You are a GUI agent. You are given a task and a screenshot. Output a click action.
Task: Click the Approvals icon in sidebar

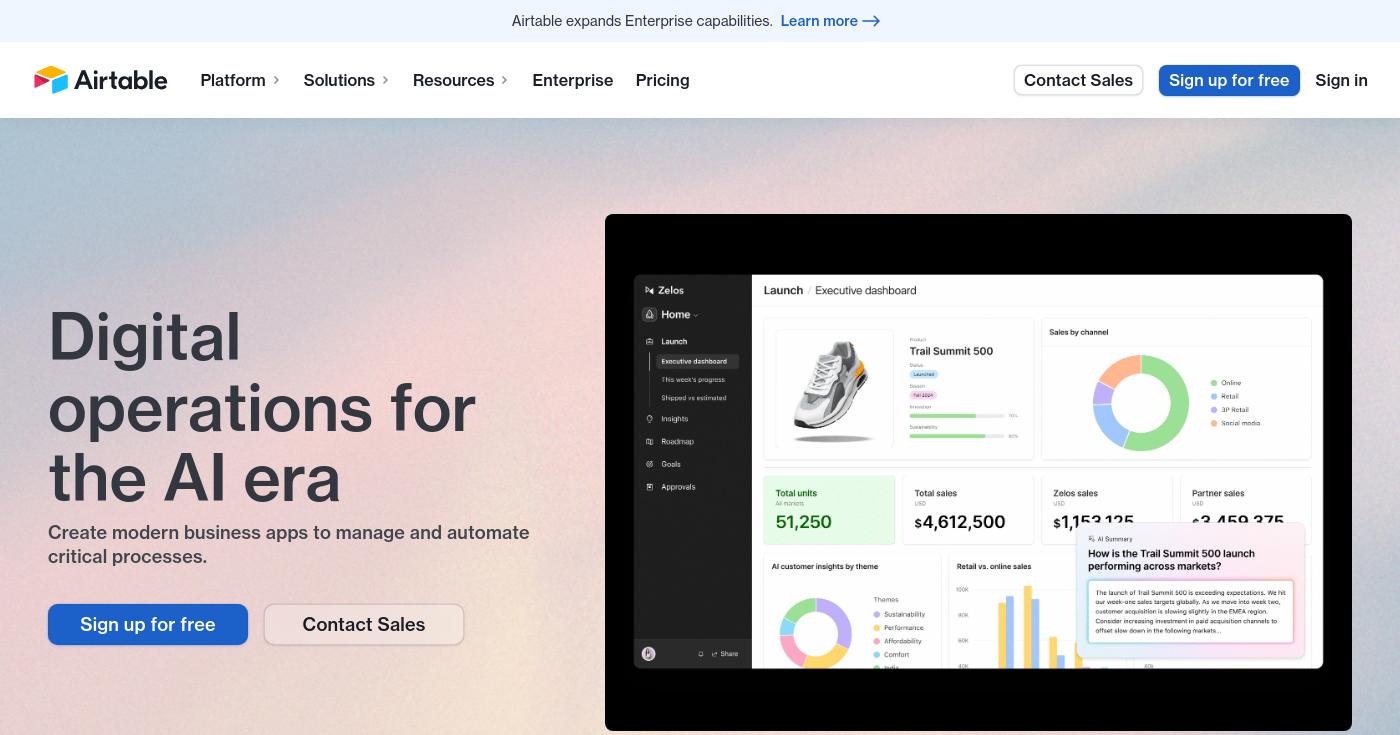click(649, 487)
